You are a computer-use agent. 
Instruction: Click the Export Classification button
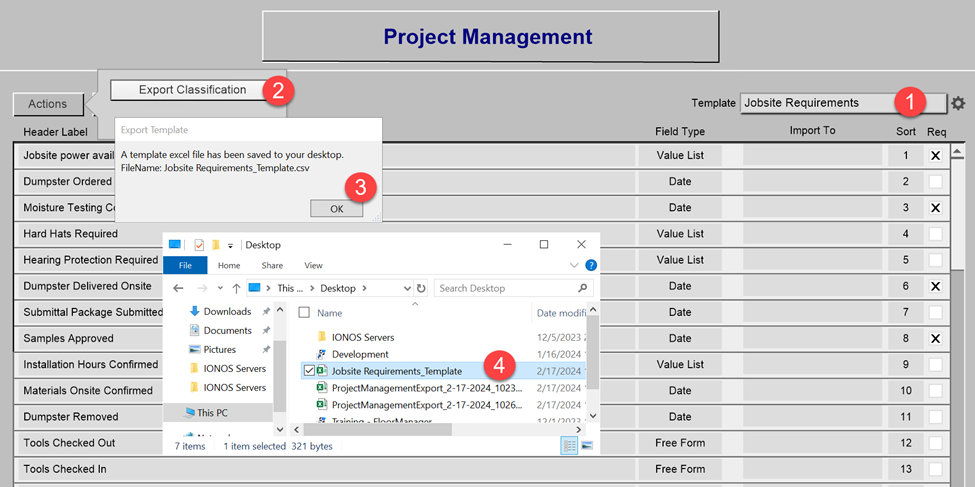click(x=192, y=90)
